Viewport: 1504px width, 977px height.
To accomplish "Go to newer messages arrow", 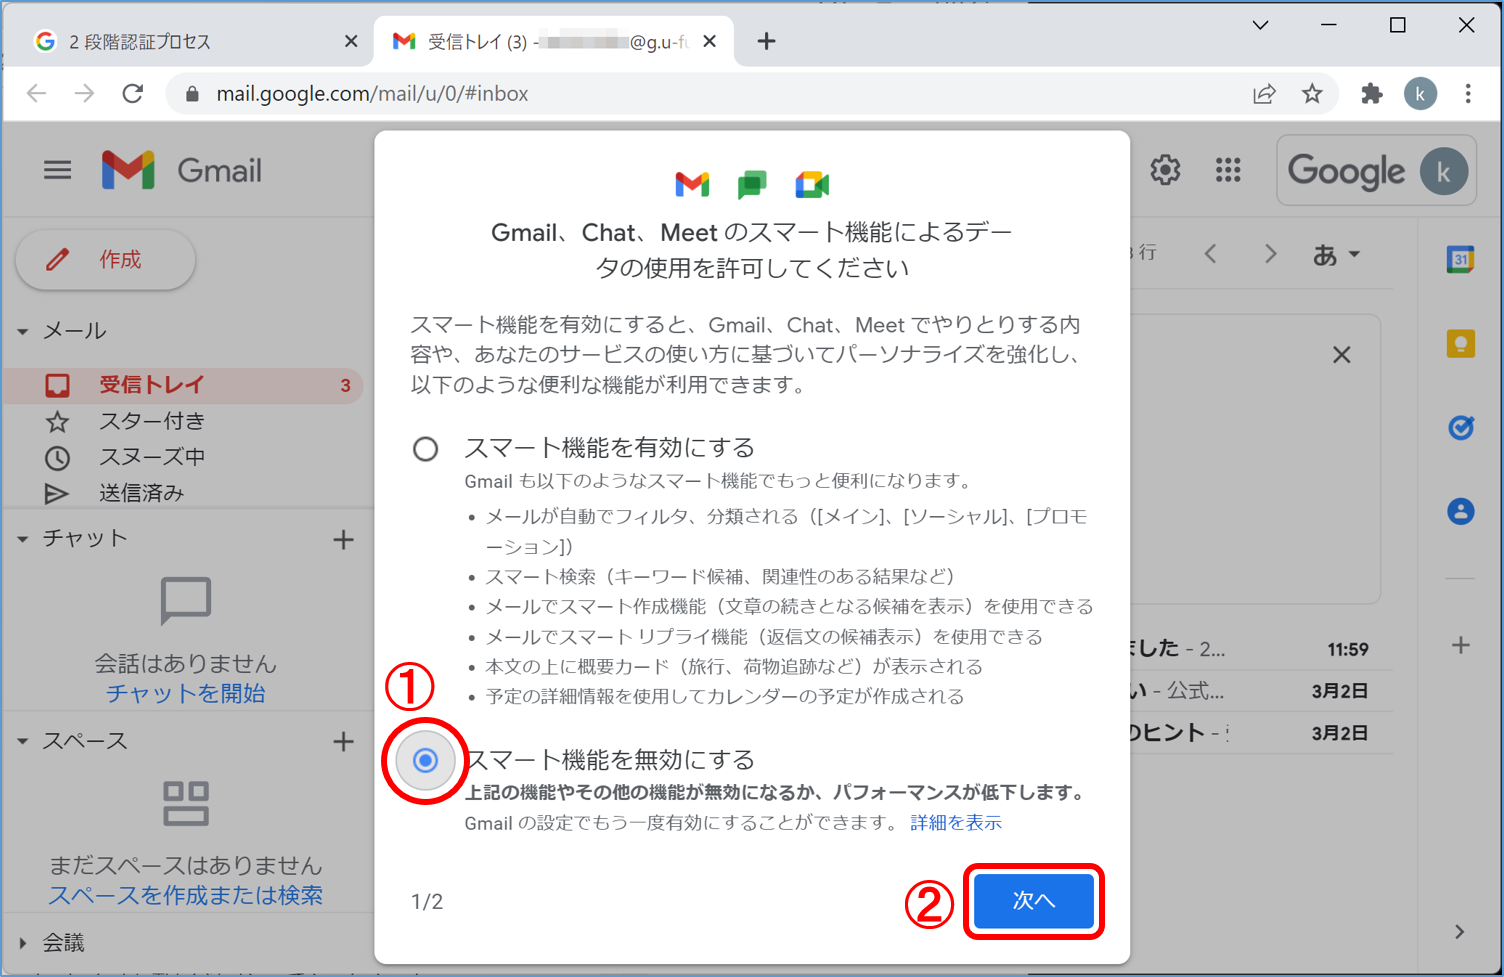I will tap(1211, 254).
